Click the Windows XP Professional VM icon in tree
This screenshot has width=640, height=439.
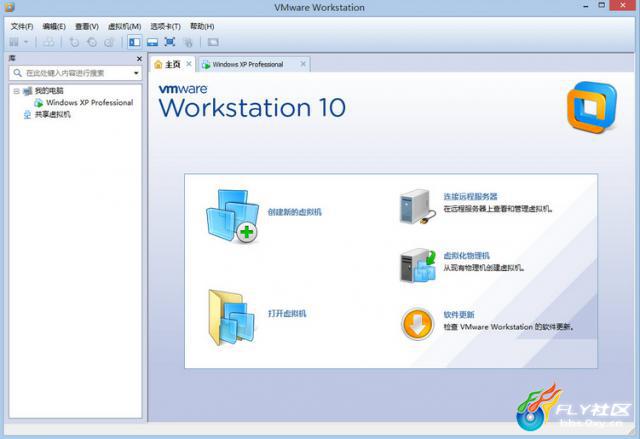click(39, 103)
